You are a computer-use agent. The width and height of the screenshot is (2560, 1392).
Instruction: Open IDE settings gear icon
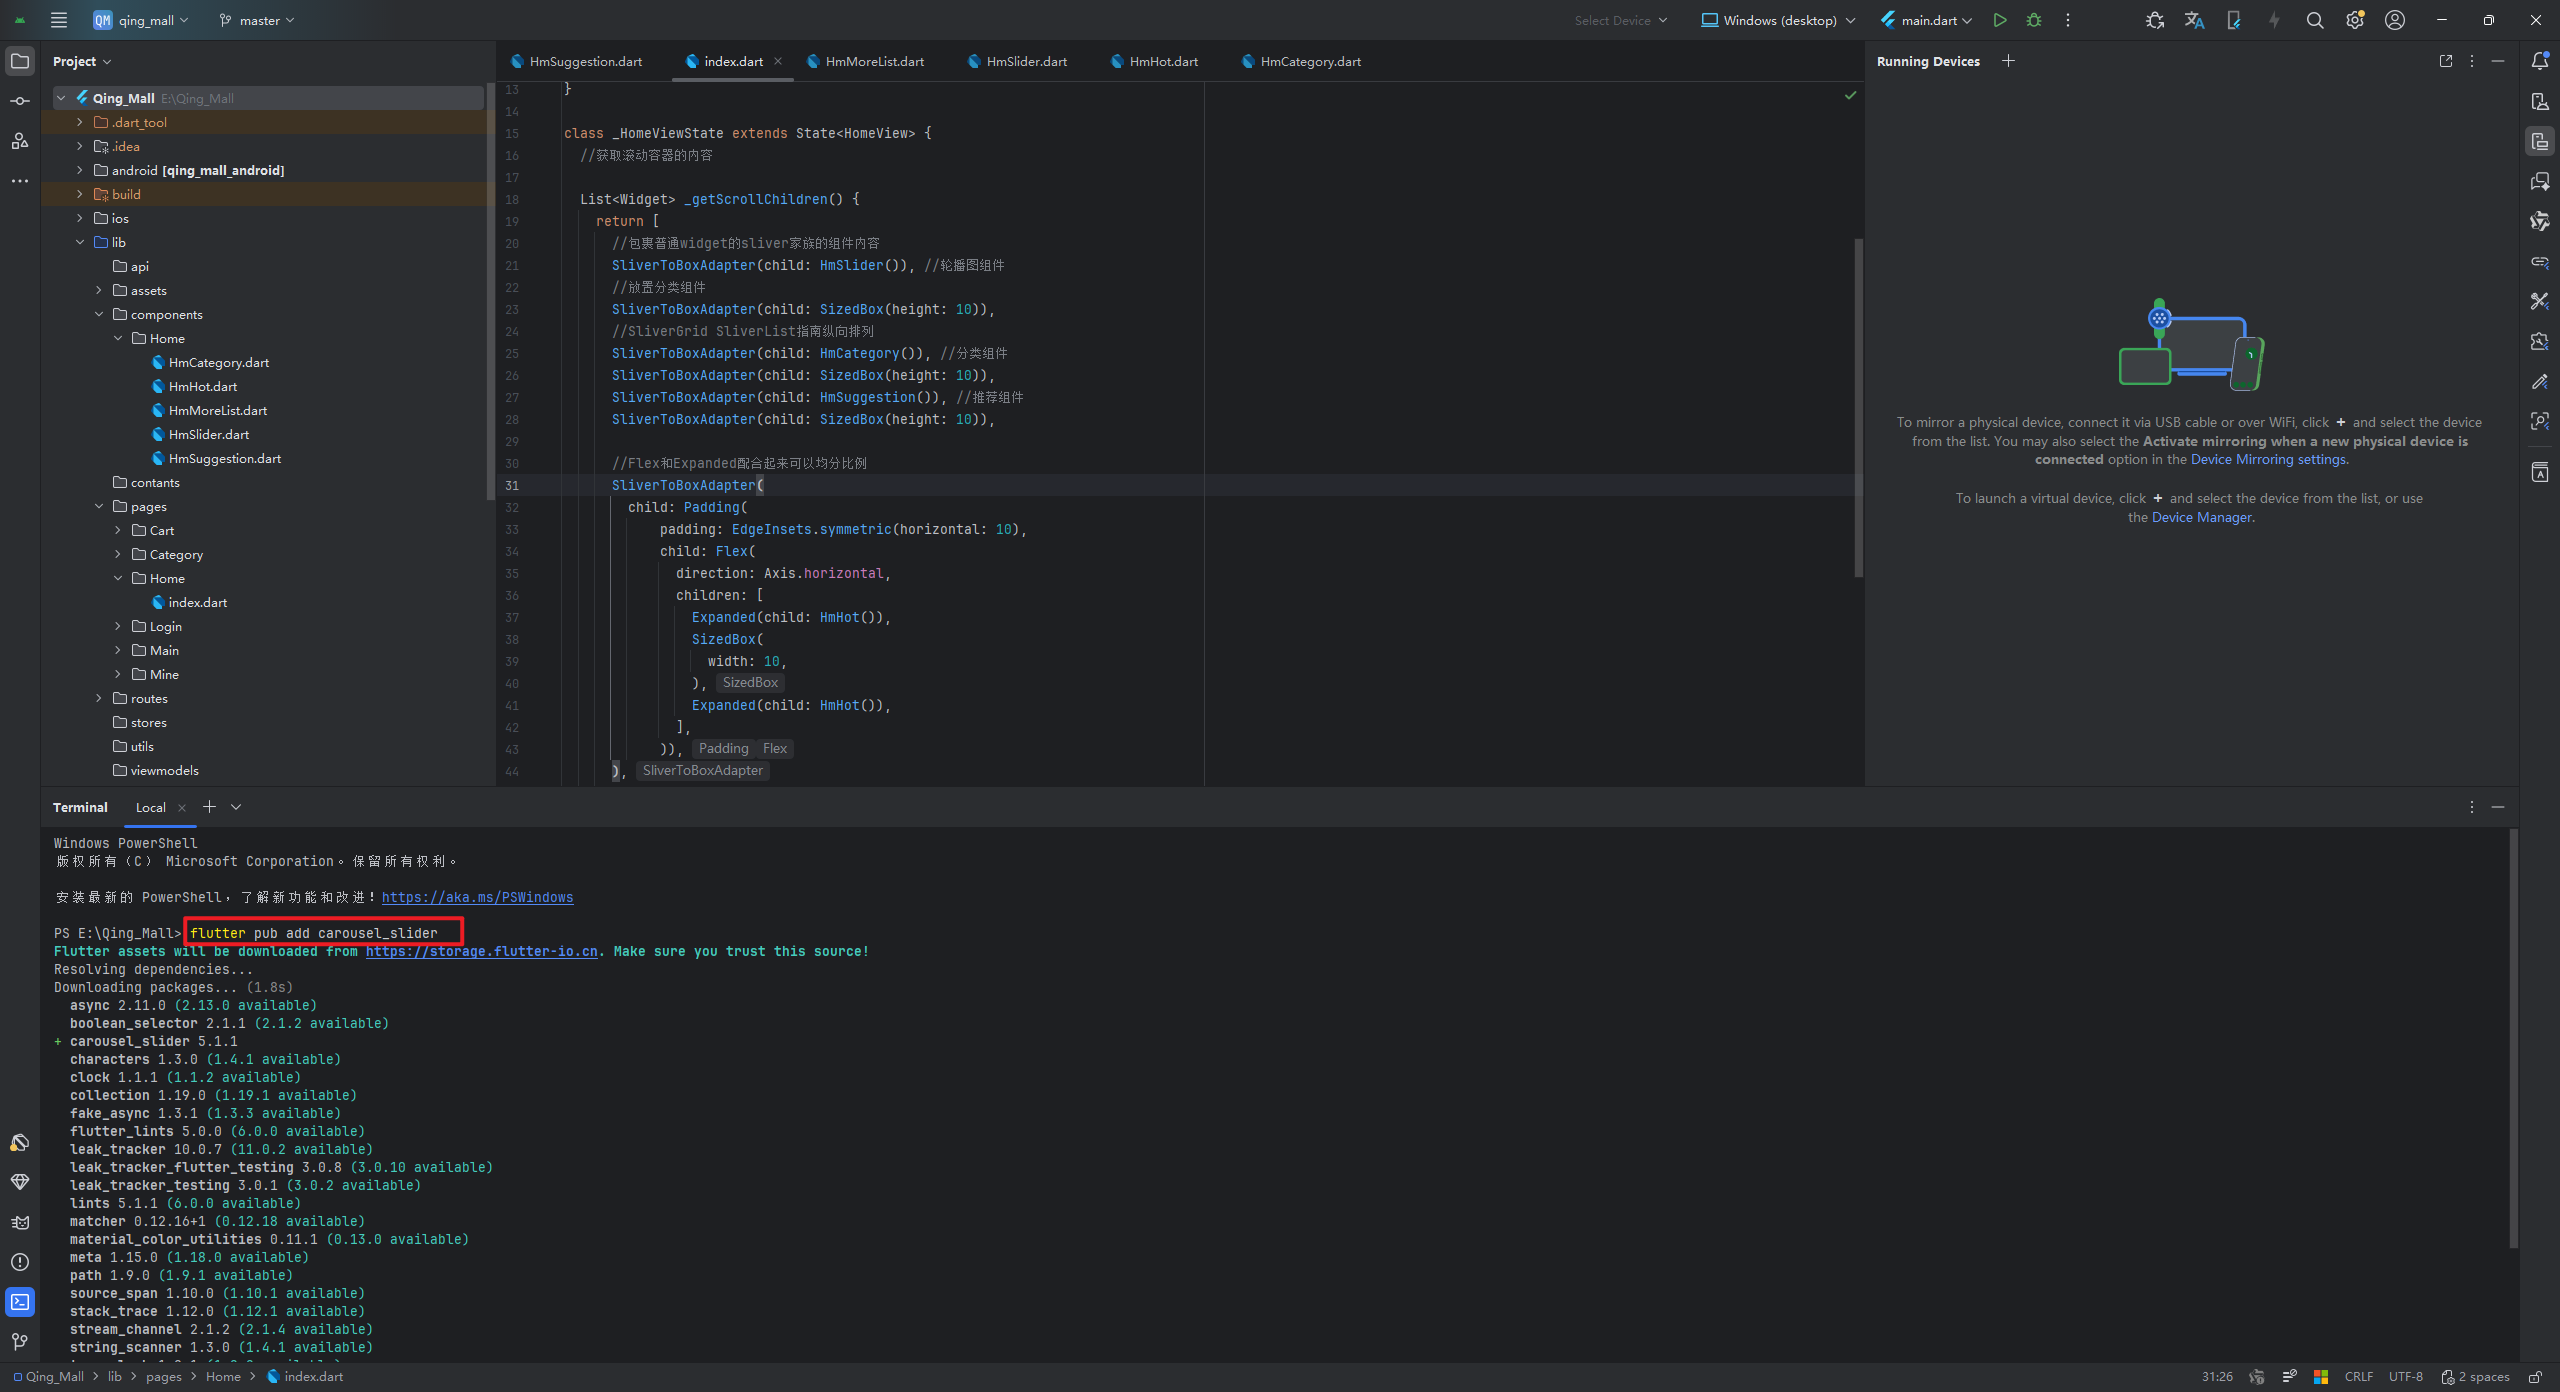tap(2354, 20)
